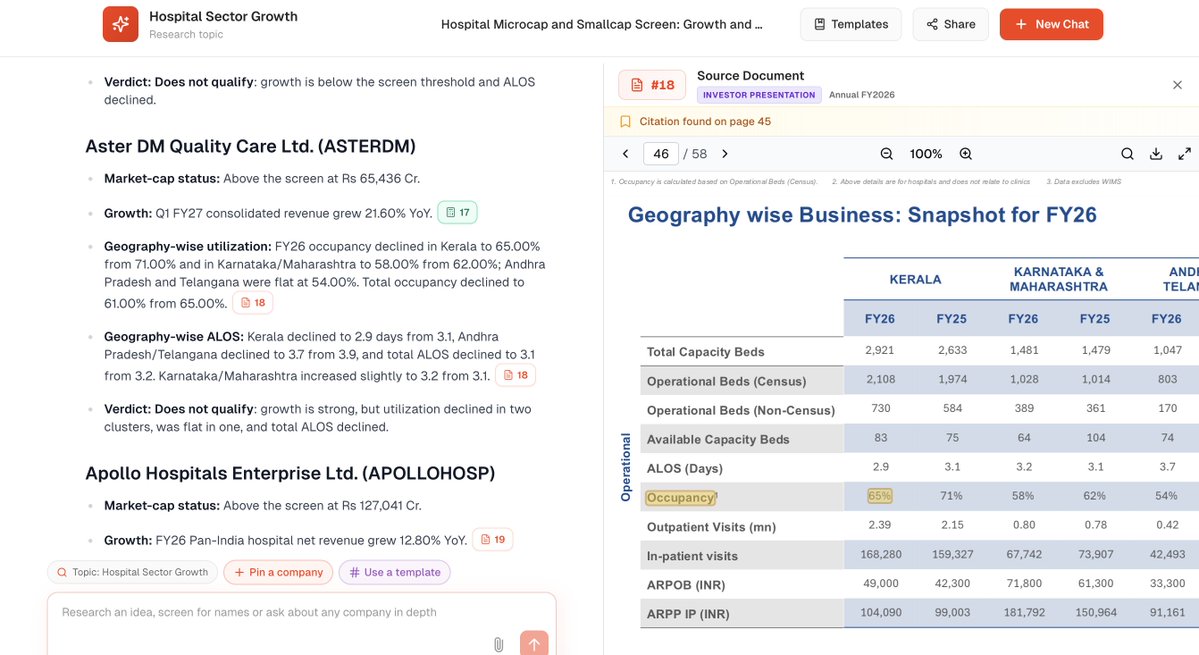Pin a company to the chat

click(278, 572)
